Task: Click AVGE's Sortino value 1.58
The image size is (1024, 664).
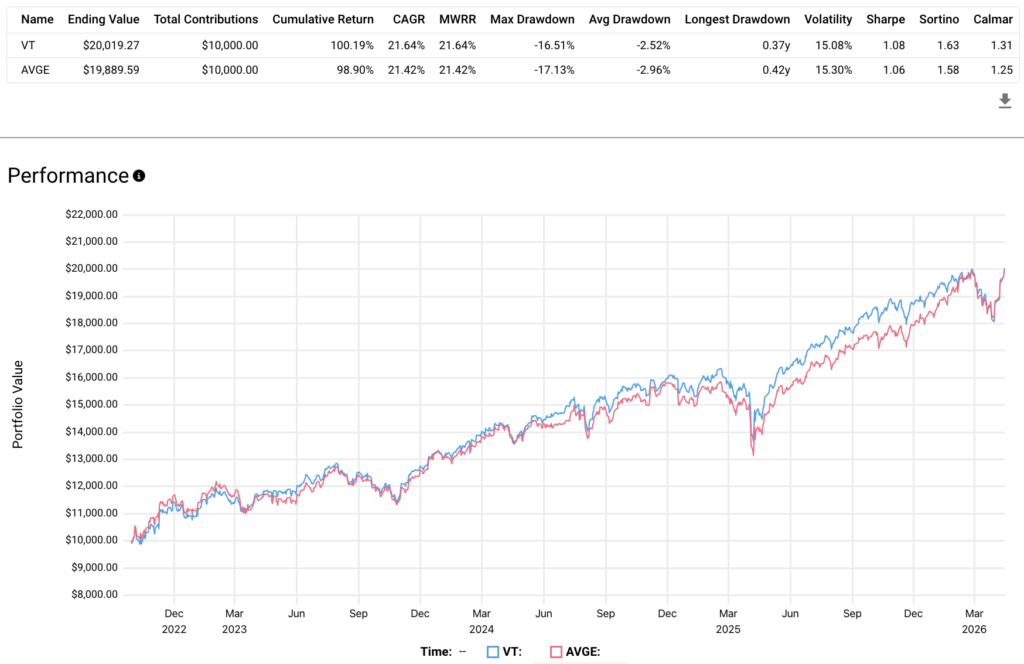Action: [948, 70]
